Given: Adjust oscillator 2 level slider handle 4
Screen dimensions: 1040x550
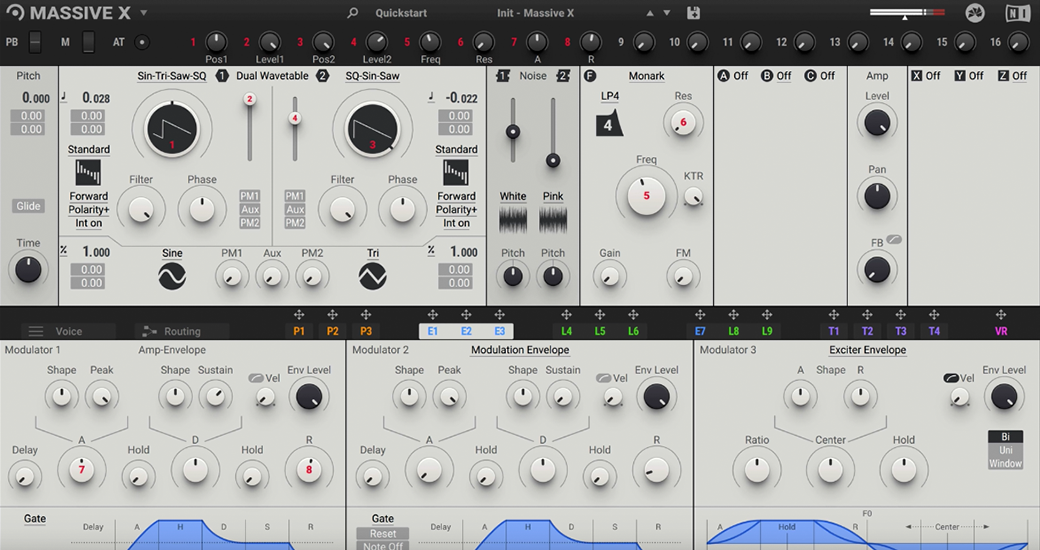Looking at the screenshot, I should [294, 118].
